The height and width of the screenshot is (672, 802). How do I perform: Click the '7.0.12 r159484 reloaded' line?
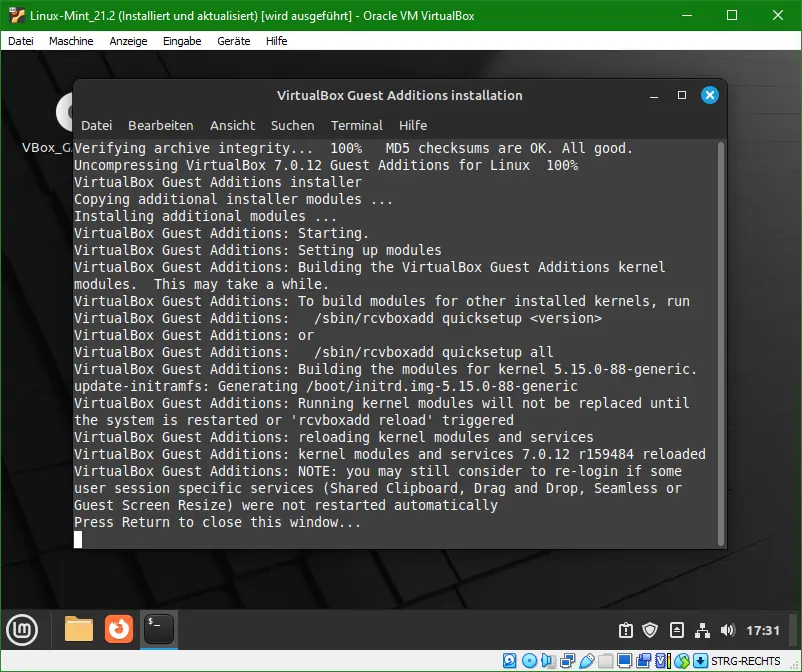390,454
